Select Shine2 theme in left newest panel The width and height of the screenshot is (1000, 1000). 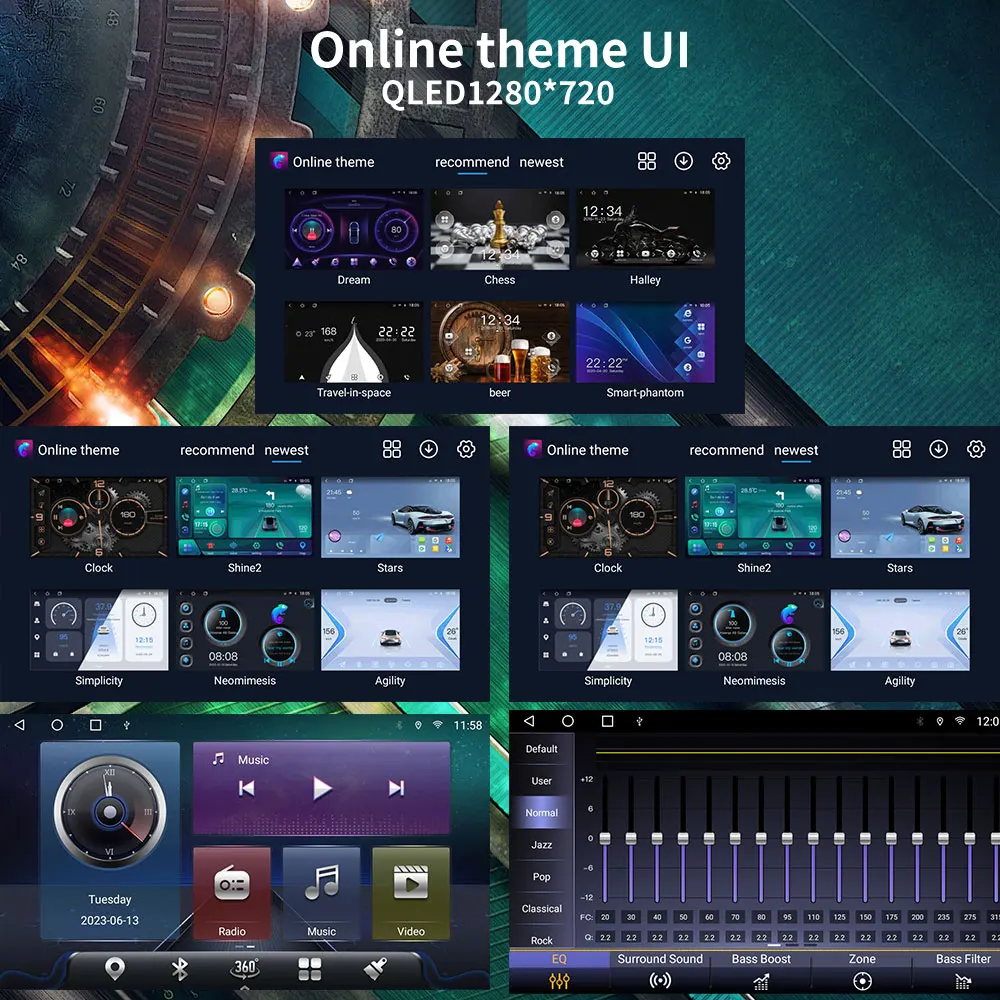click(x=244, y=517)
